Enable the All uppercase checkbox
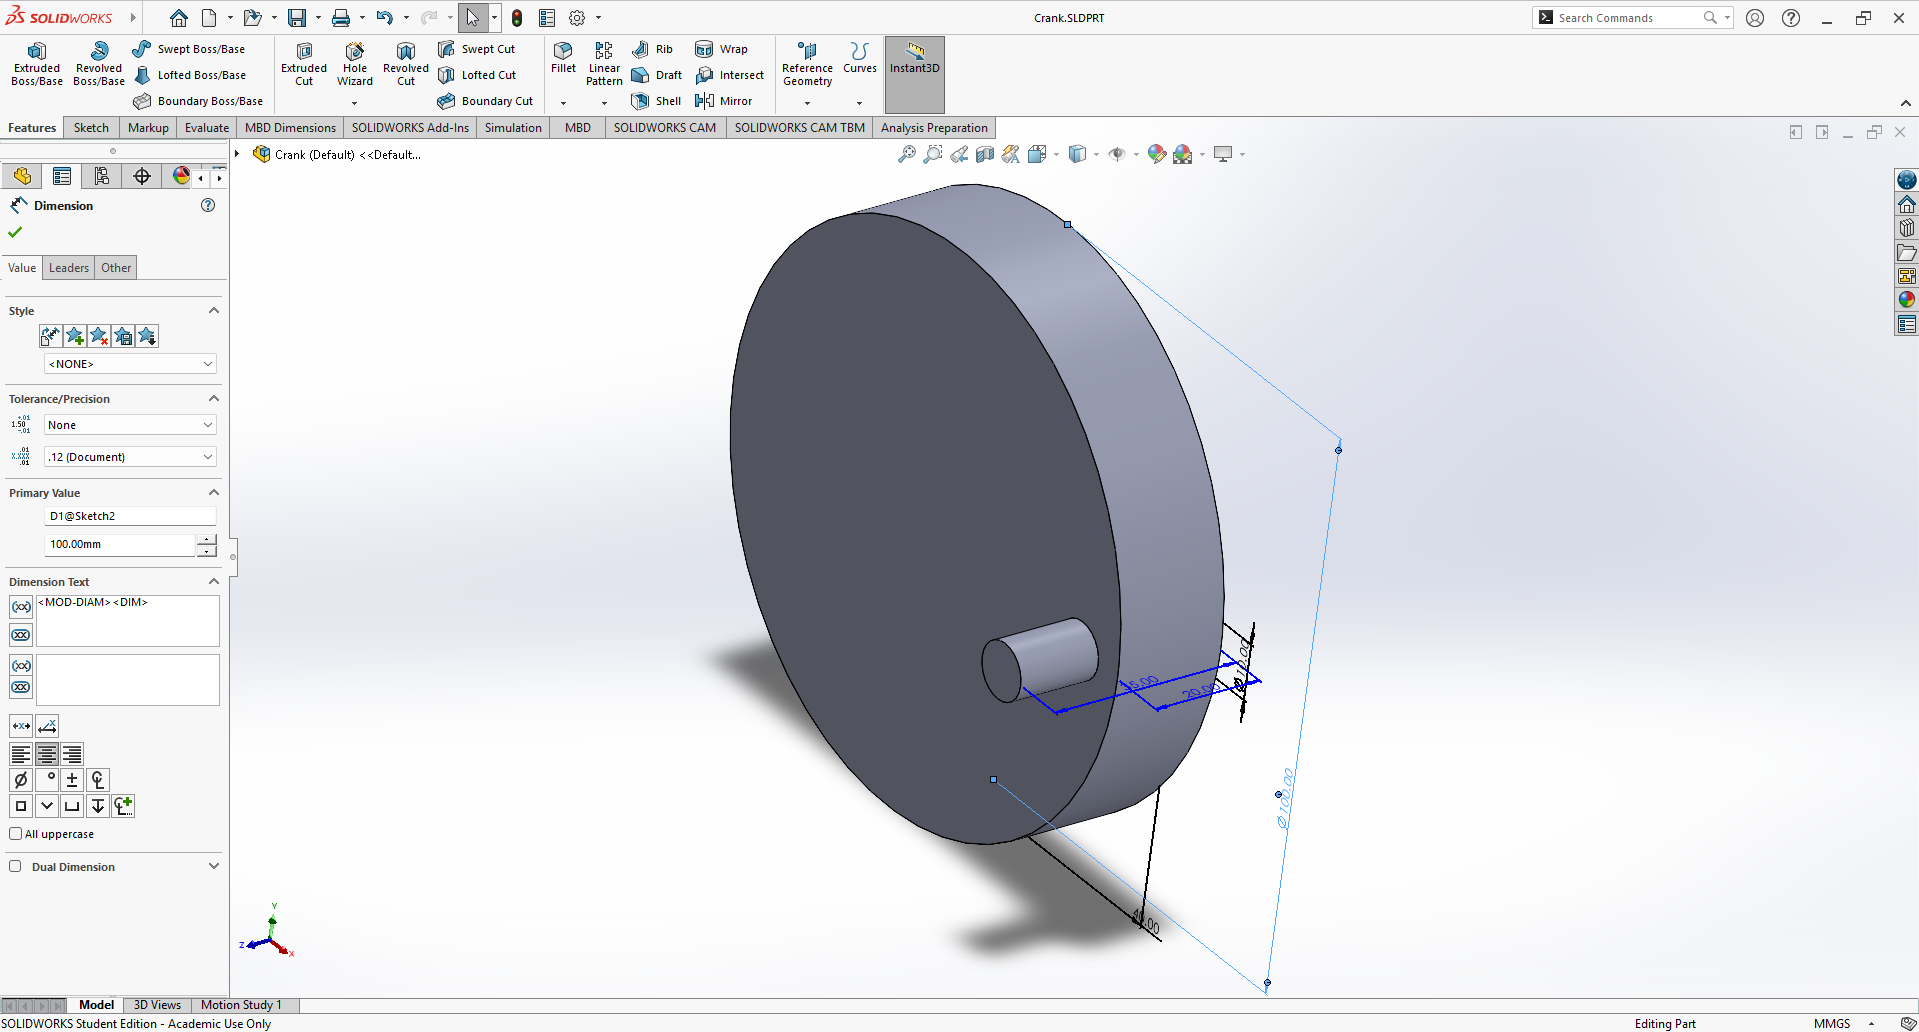 click(x=15, y=834)
